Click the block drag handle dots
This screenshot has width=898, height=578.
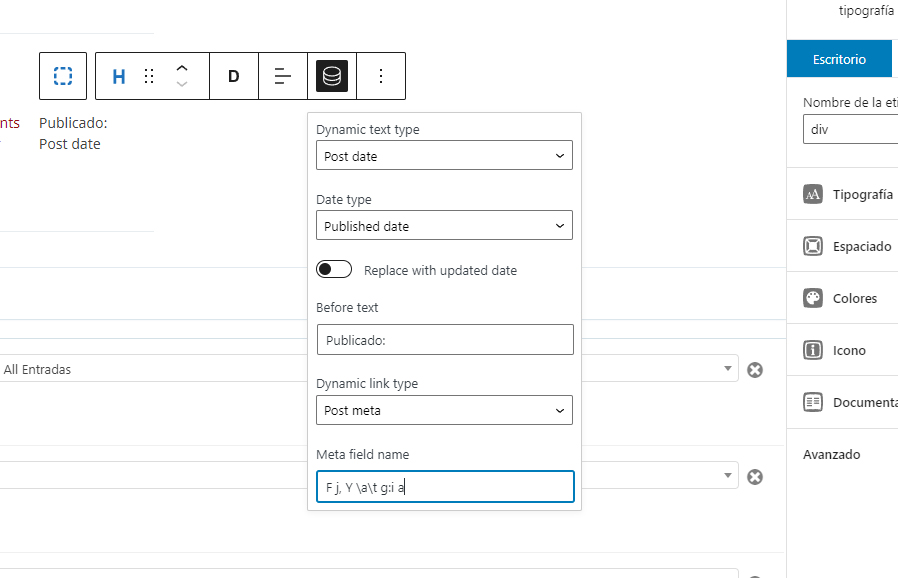pos(149,76)
